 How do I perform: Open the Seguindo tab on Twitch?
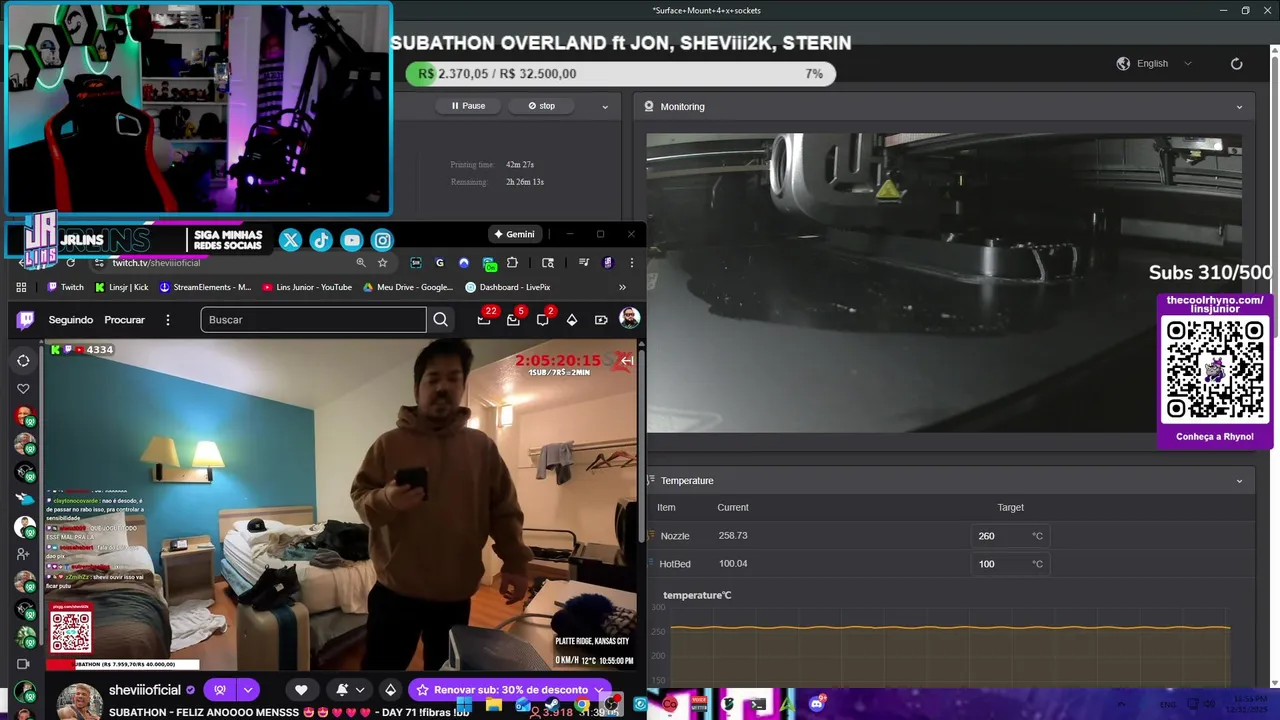tap(71, 320)
